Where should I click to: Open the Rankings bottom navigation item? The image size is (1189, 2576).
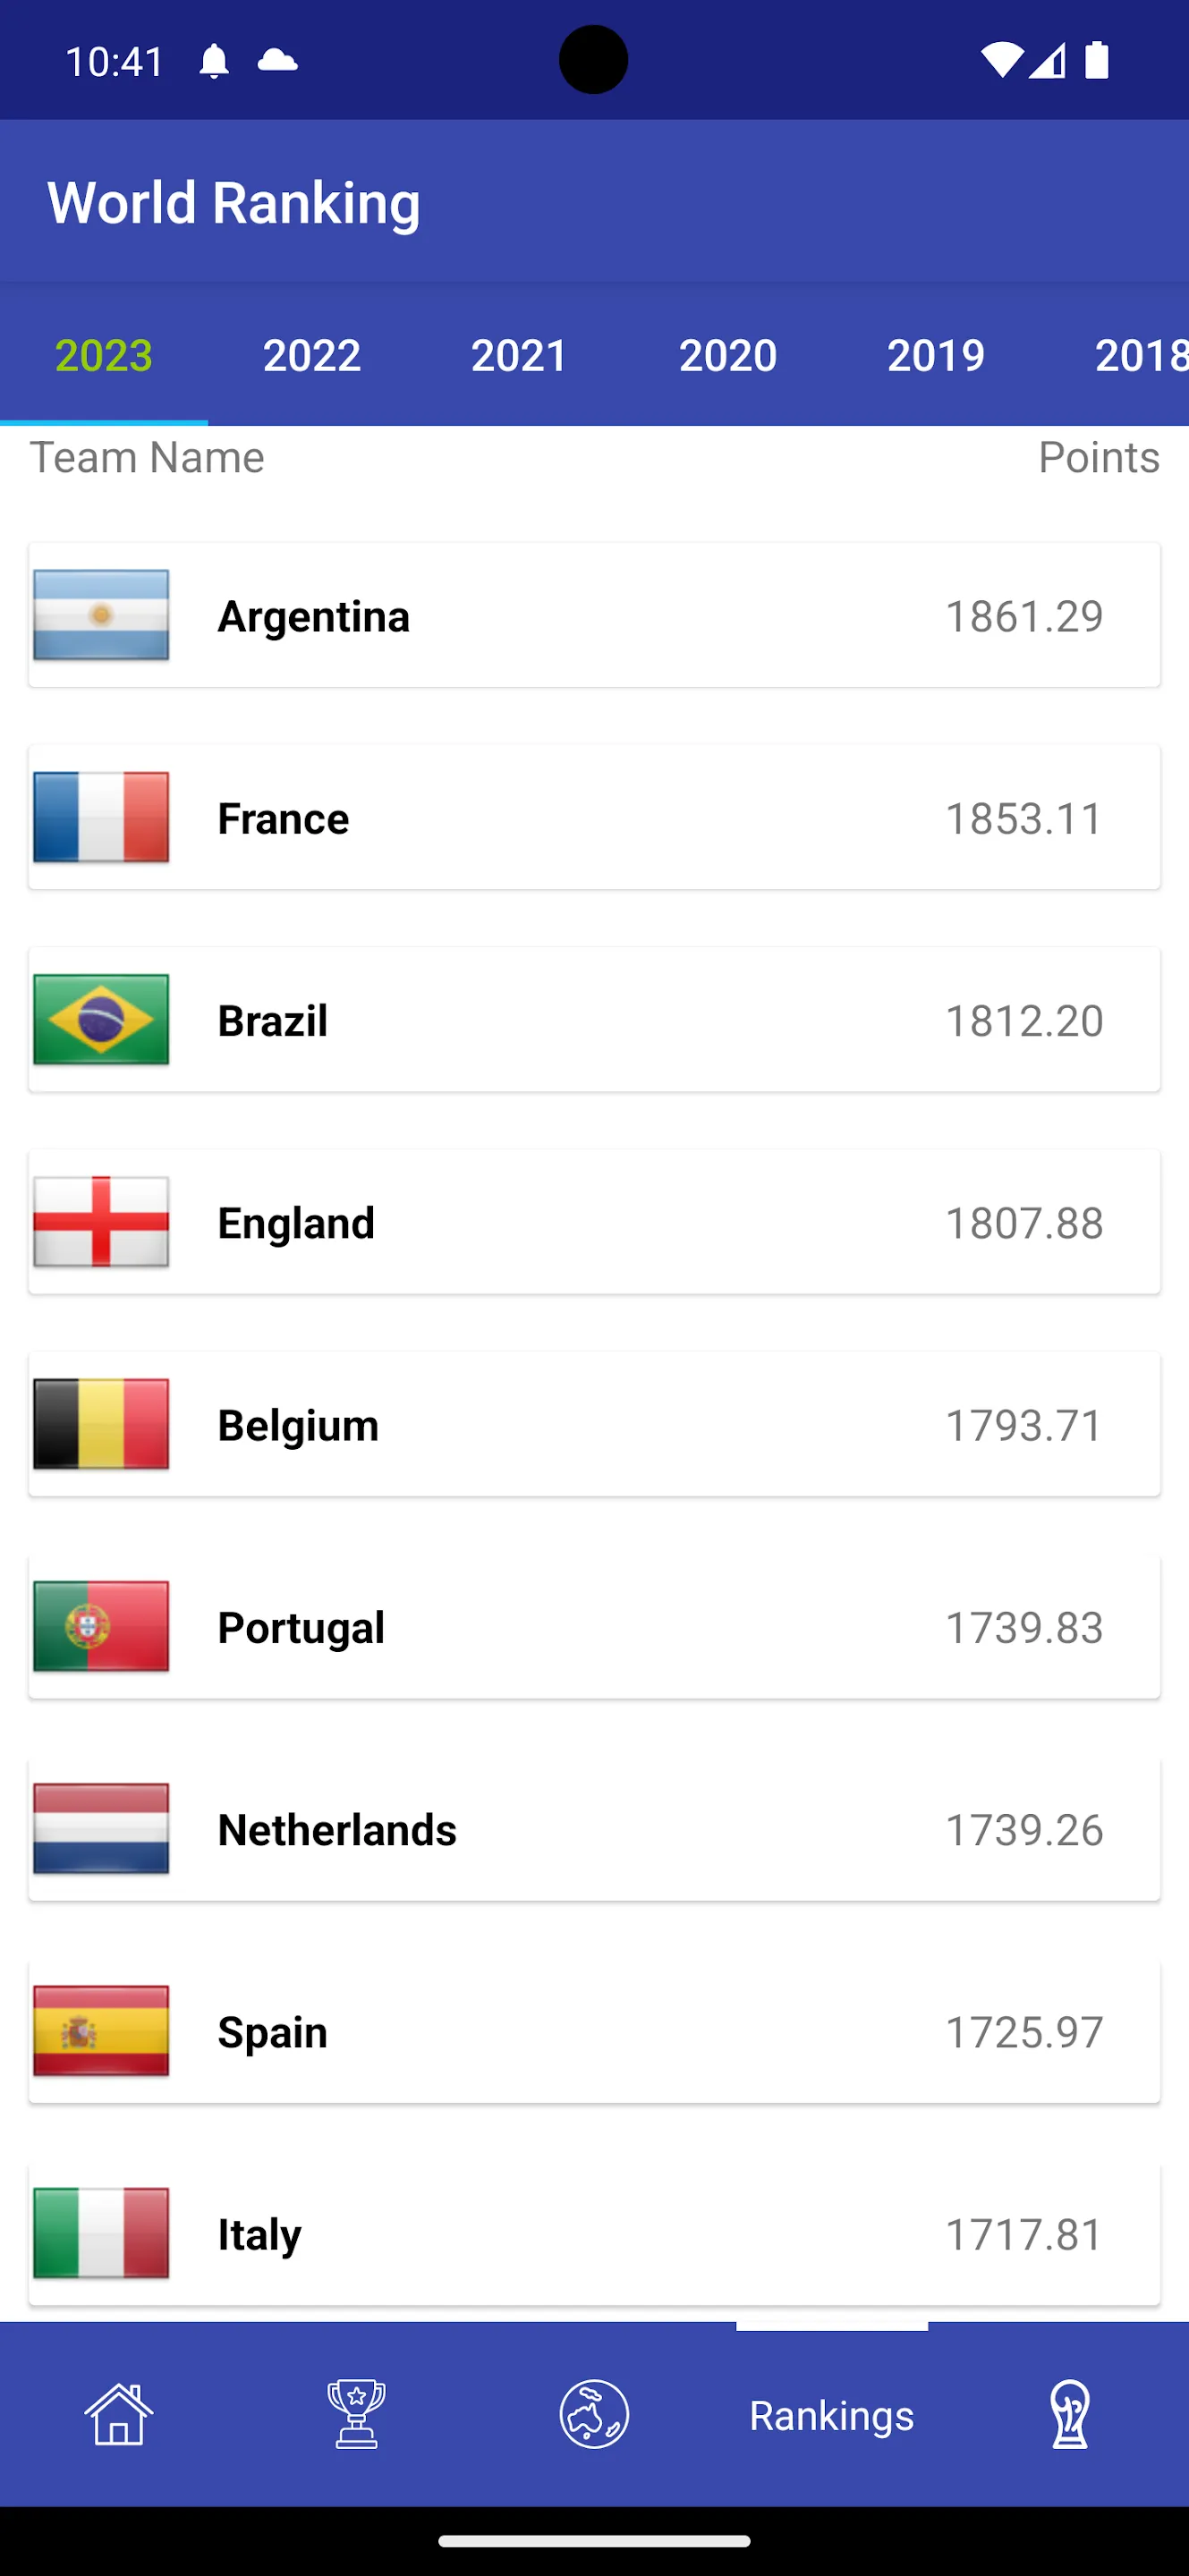(832, 2414)
